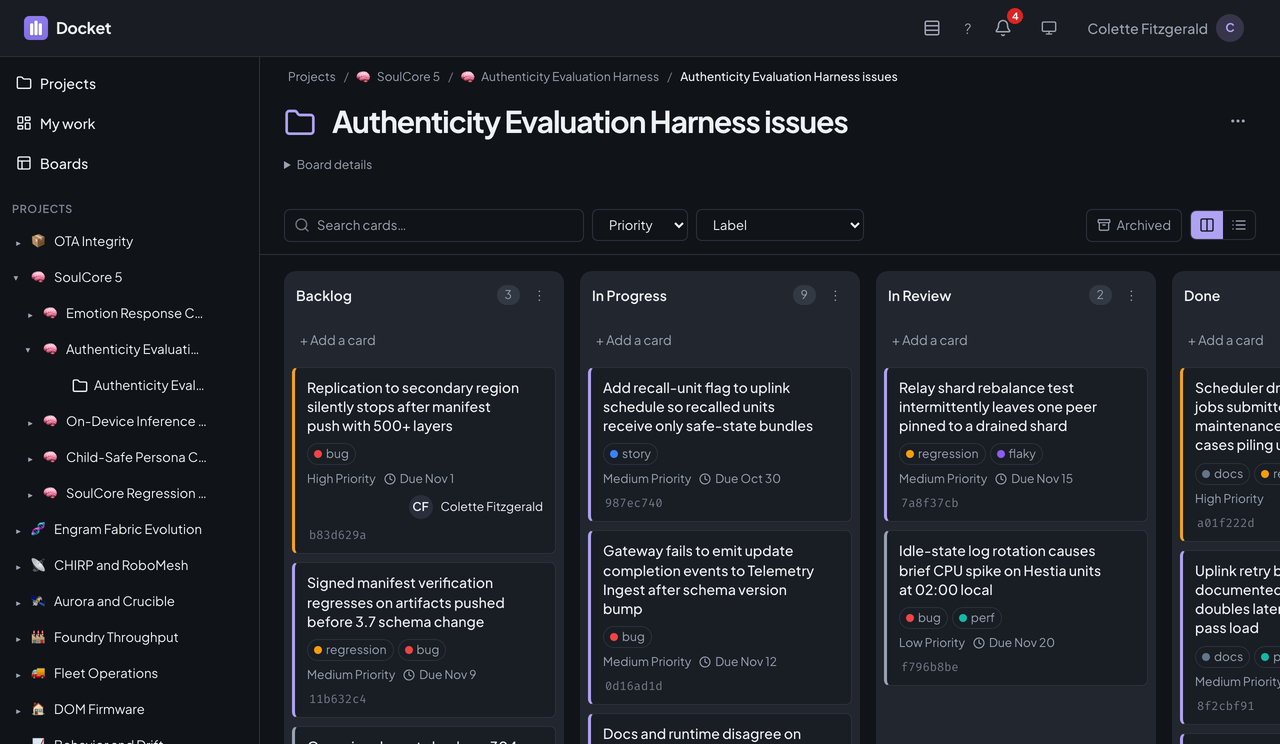This screenshot has width=1280, height=744.
Task: Open the notifications bell
Action: coord(1003,28)
